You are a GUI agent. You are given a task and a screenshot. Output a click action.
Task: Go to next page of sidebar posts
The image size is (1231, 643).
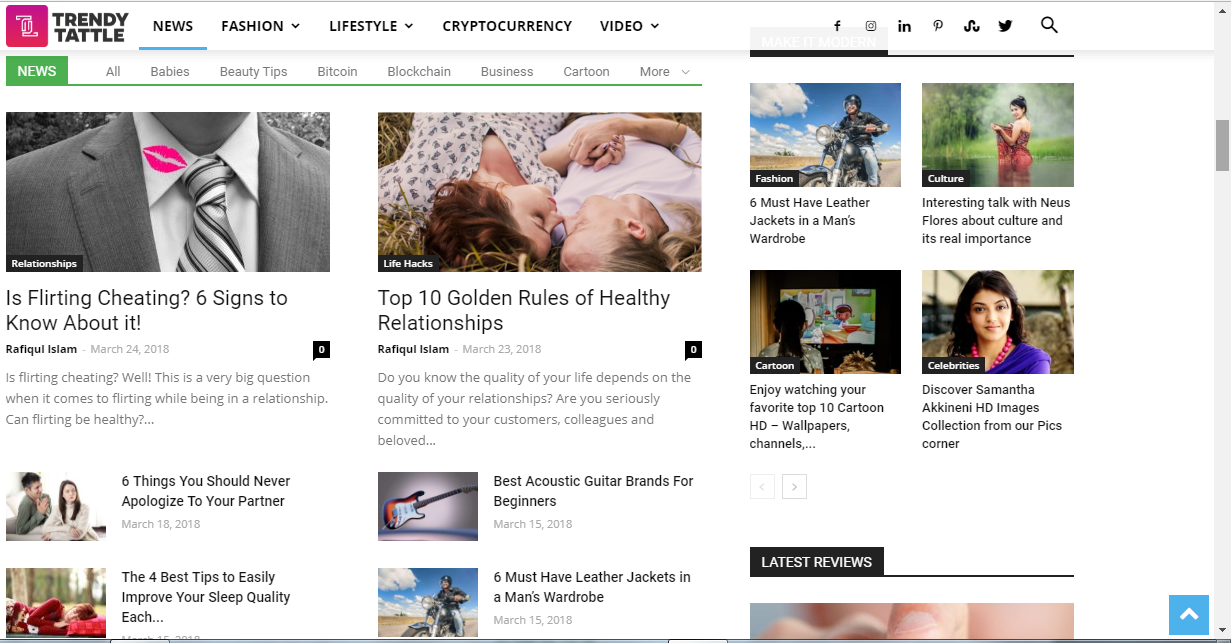pos(794,487)
